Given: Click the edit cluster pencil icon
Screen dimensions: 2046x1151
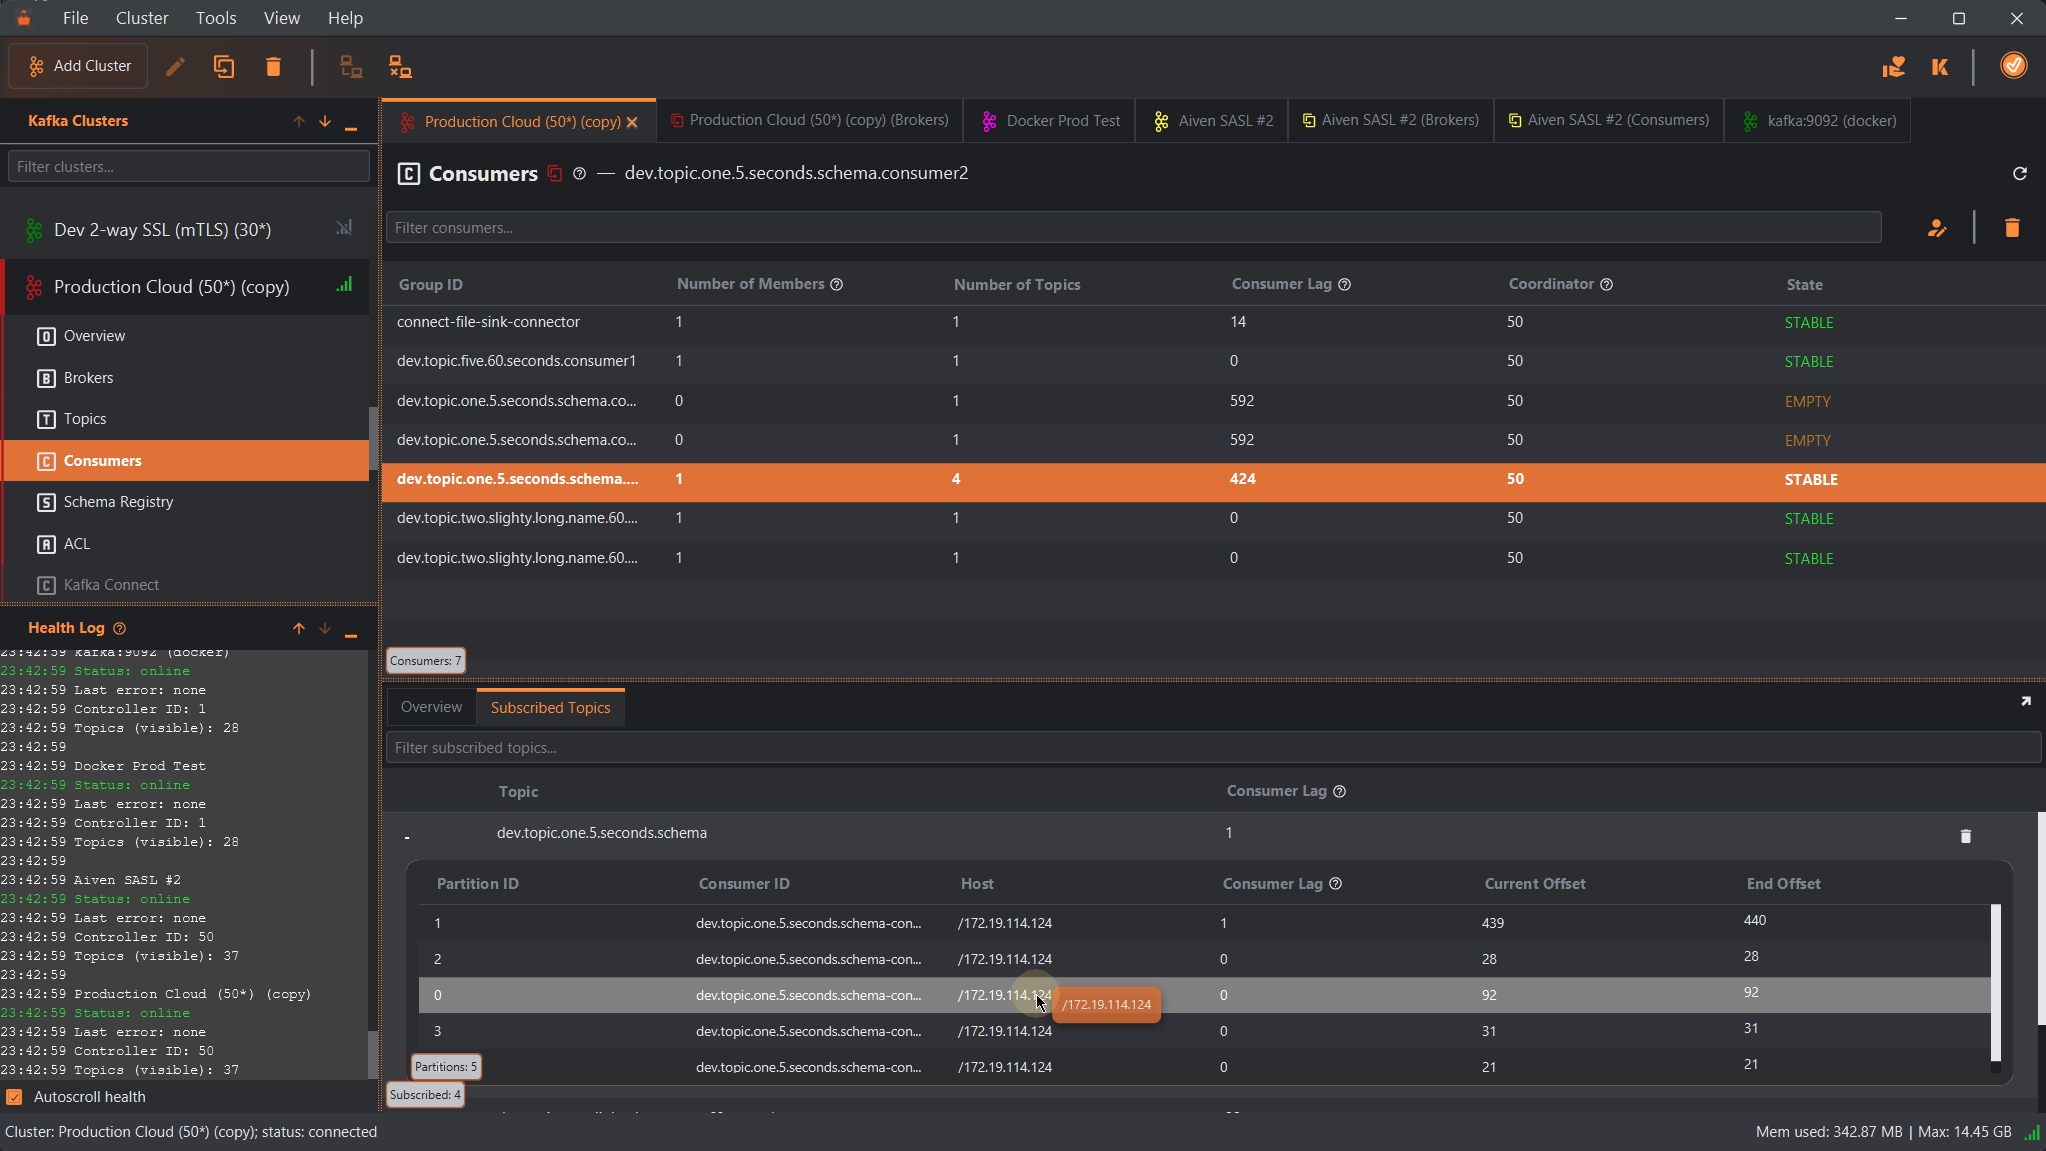Looking at the screenshot, I should (175, 67).
